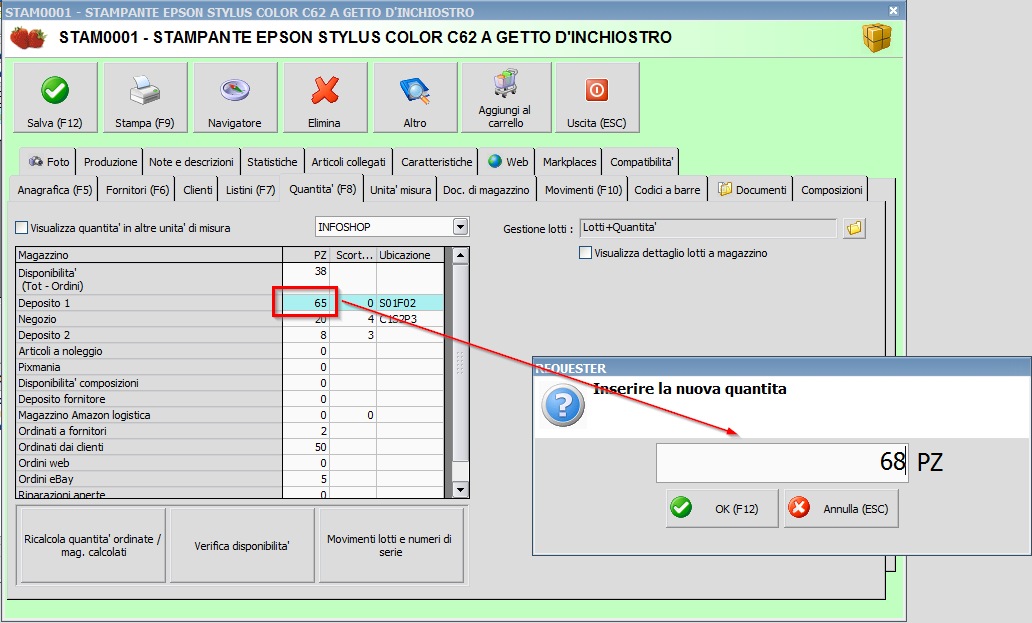Open the Web tab with globe icon
Screen dimensions: 1032x623
point(508,162)
